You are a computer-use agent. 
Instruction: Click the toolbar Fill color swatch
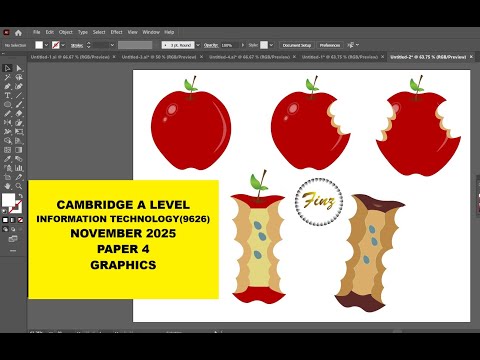tap(8, 200)
